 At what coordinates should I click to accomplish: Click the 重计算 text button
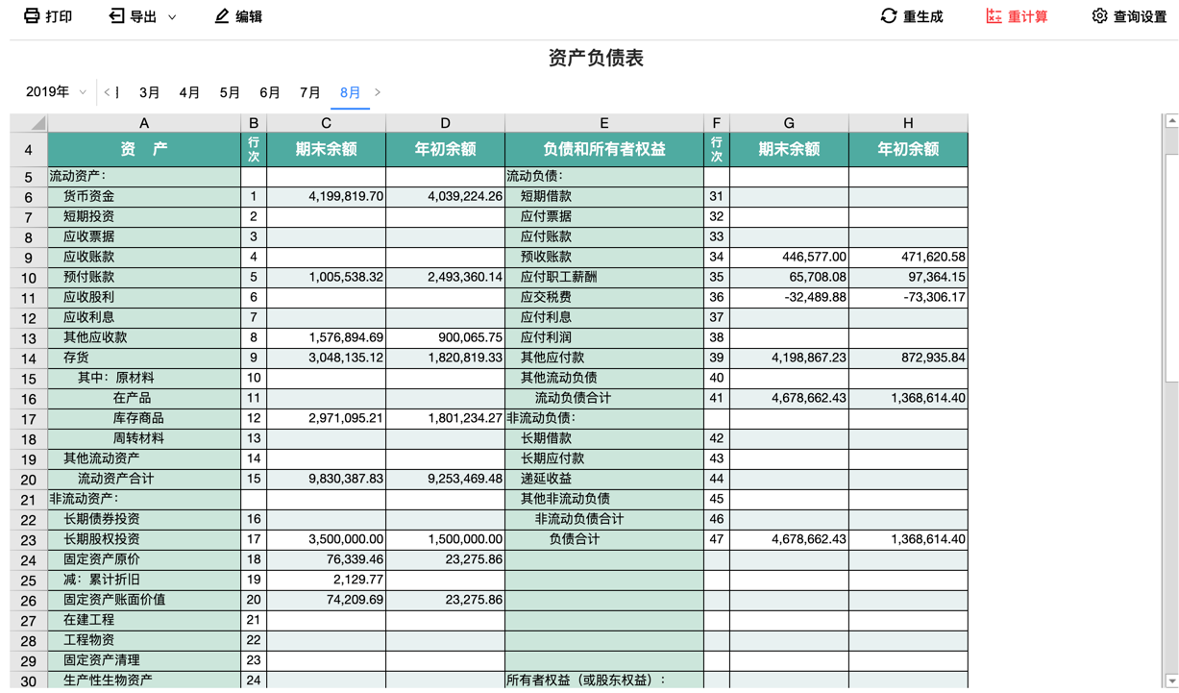[x=1028, y=17]
